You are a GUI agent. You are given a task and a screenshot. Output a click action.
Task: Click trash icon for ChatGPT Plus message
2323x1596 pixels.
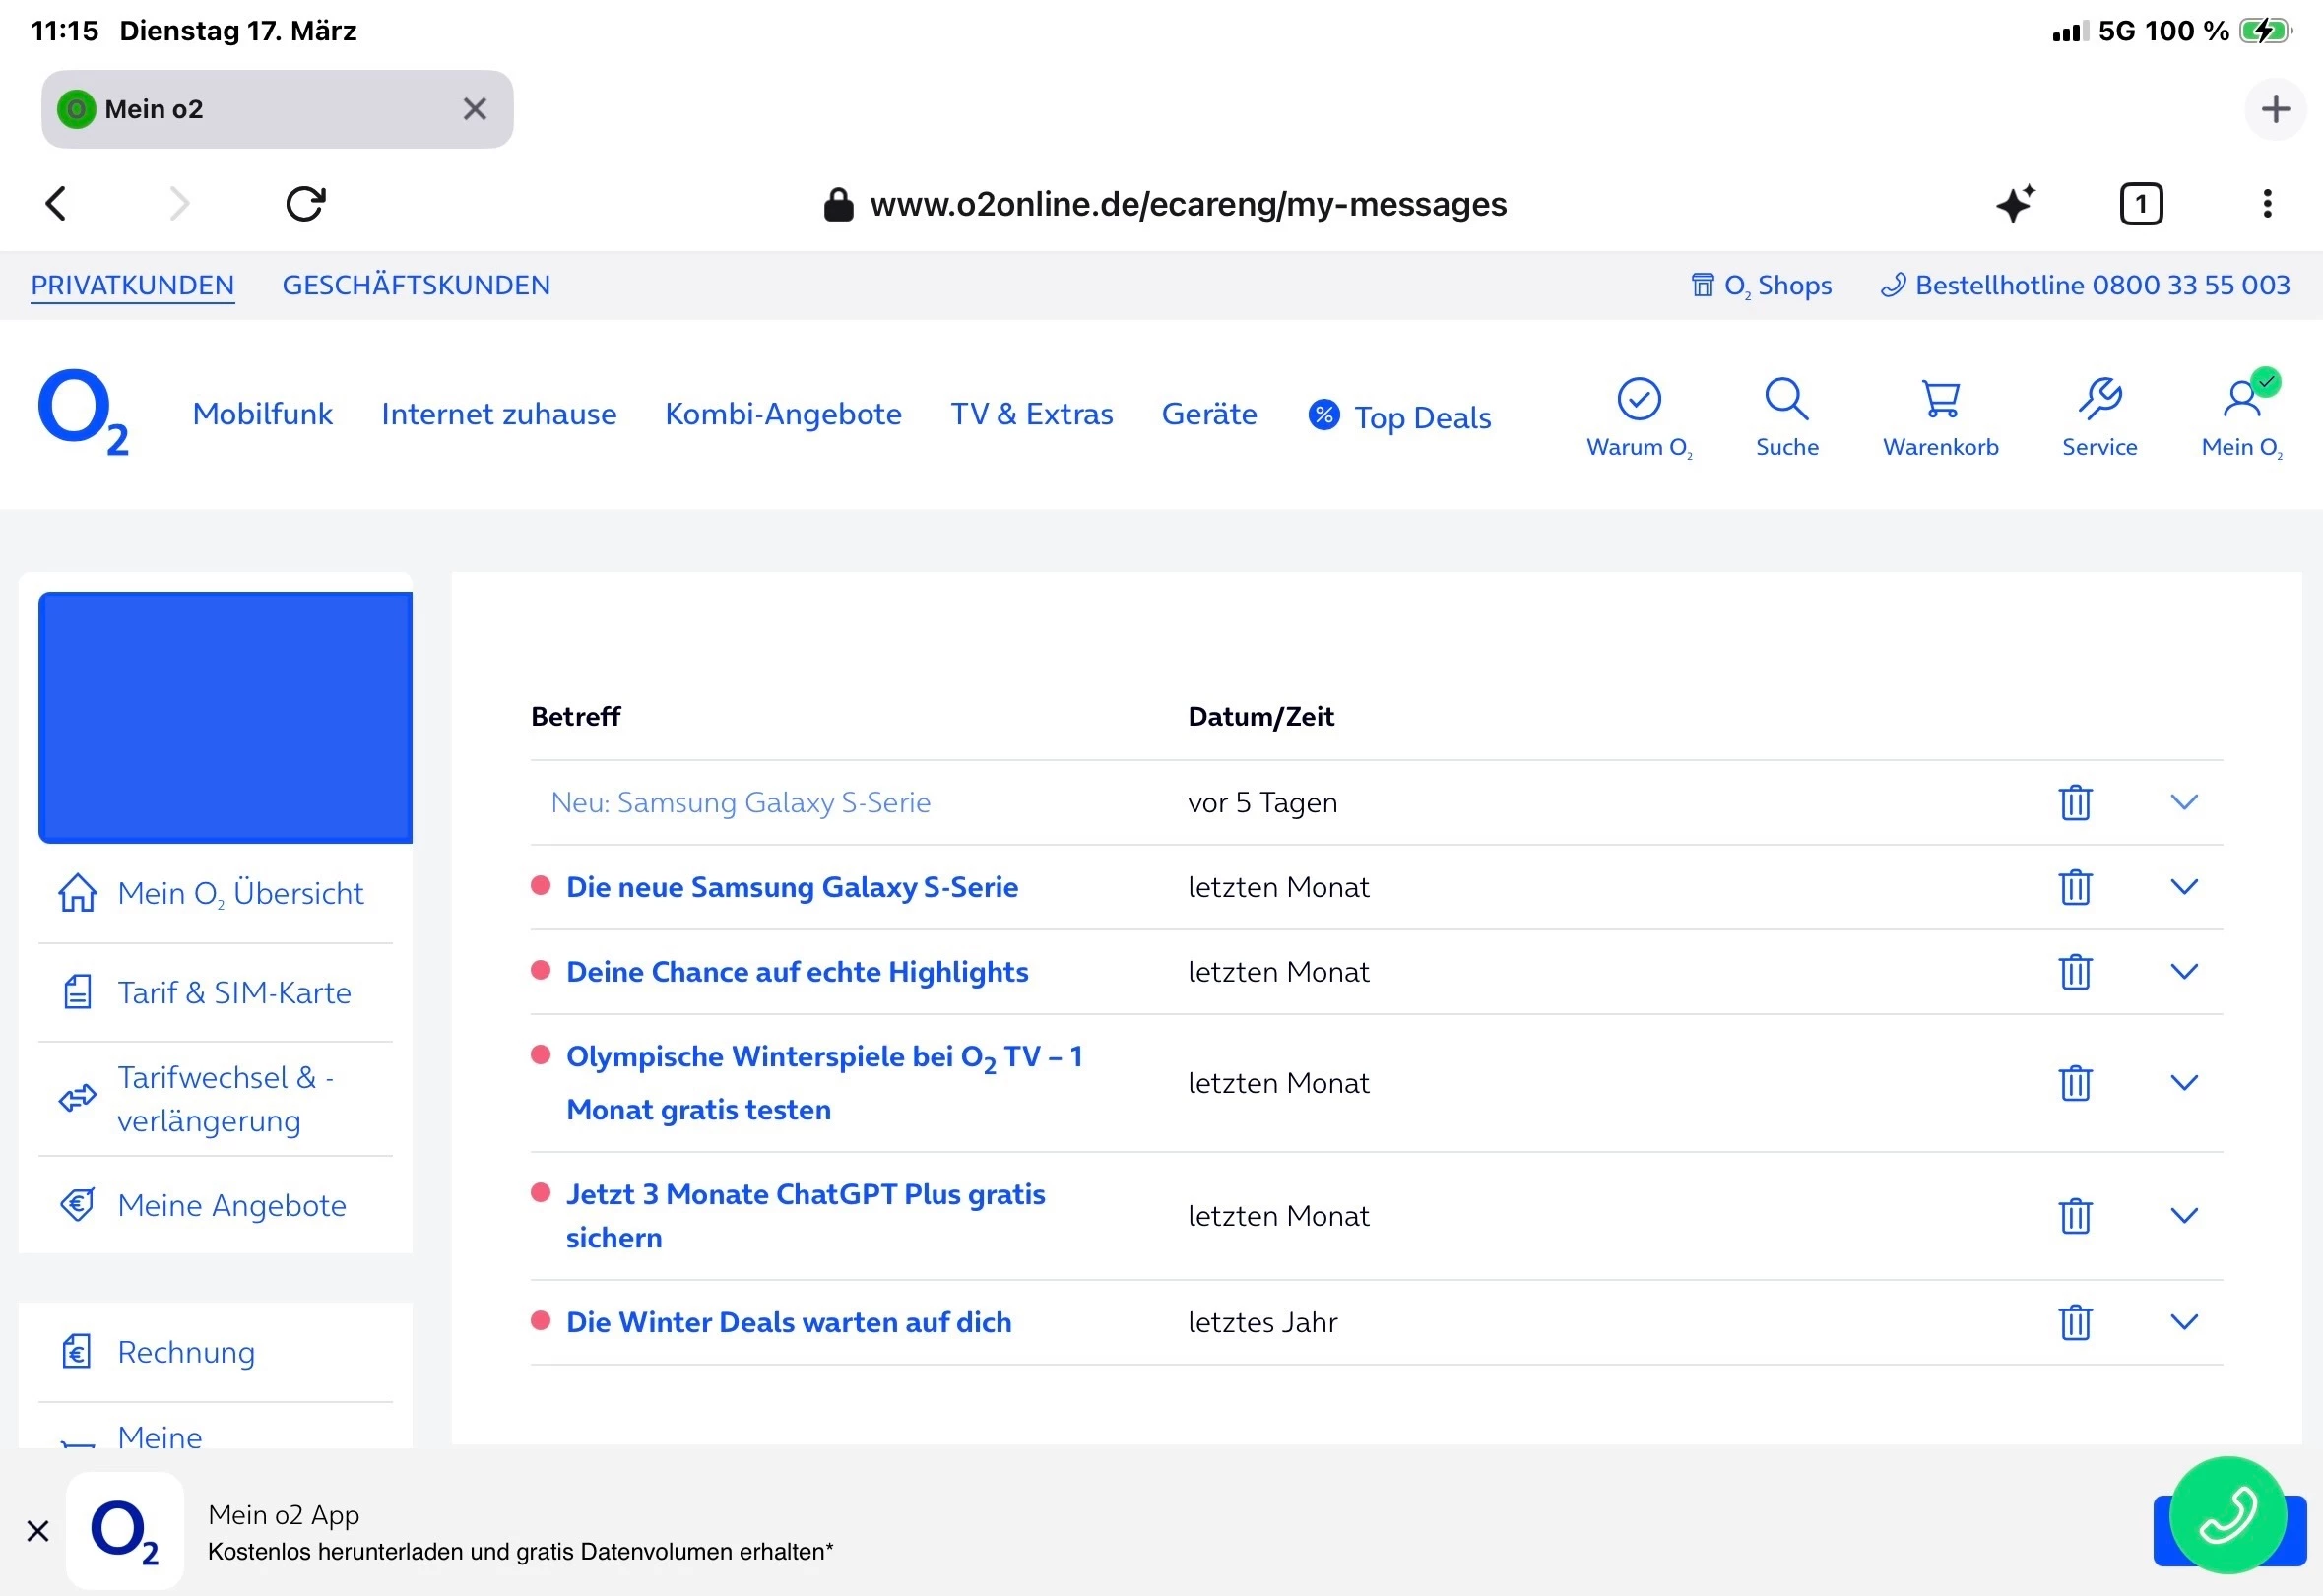pyautogui.click(x=2075, y=1216)
